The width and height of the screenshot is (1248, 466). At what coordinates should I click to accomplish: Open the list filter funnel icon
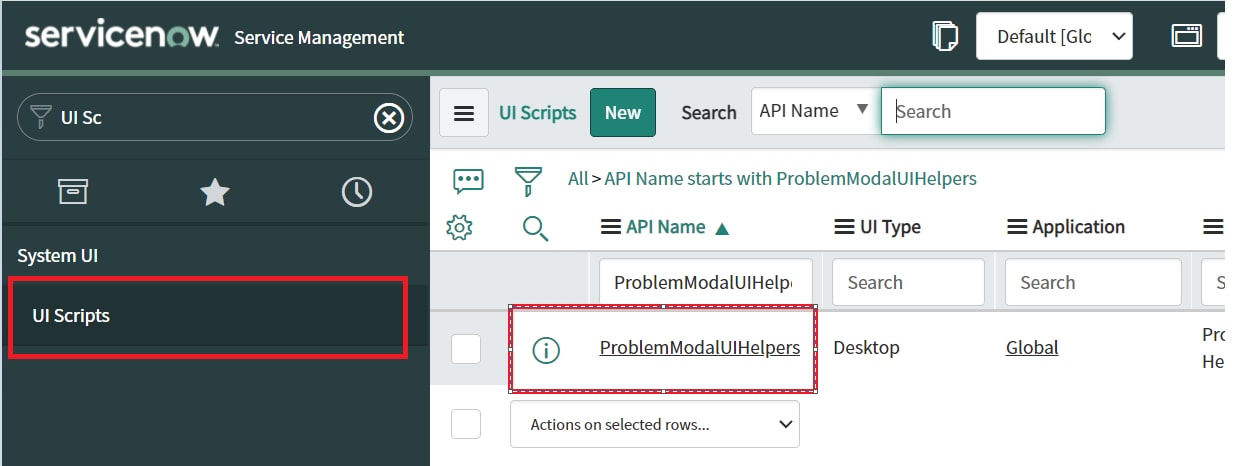(x=527, y=180)
